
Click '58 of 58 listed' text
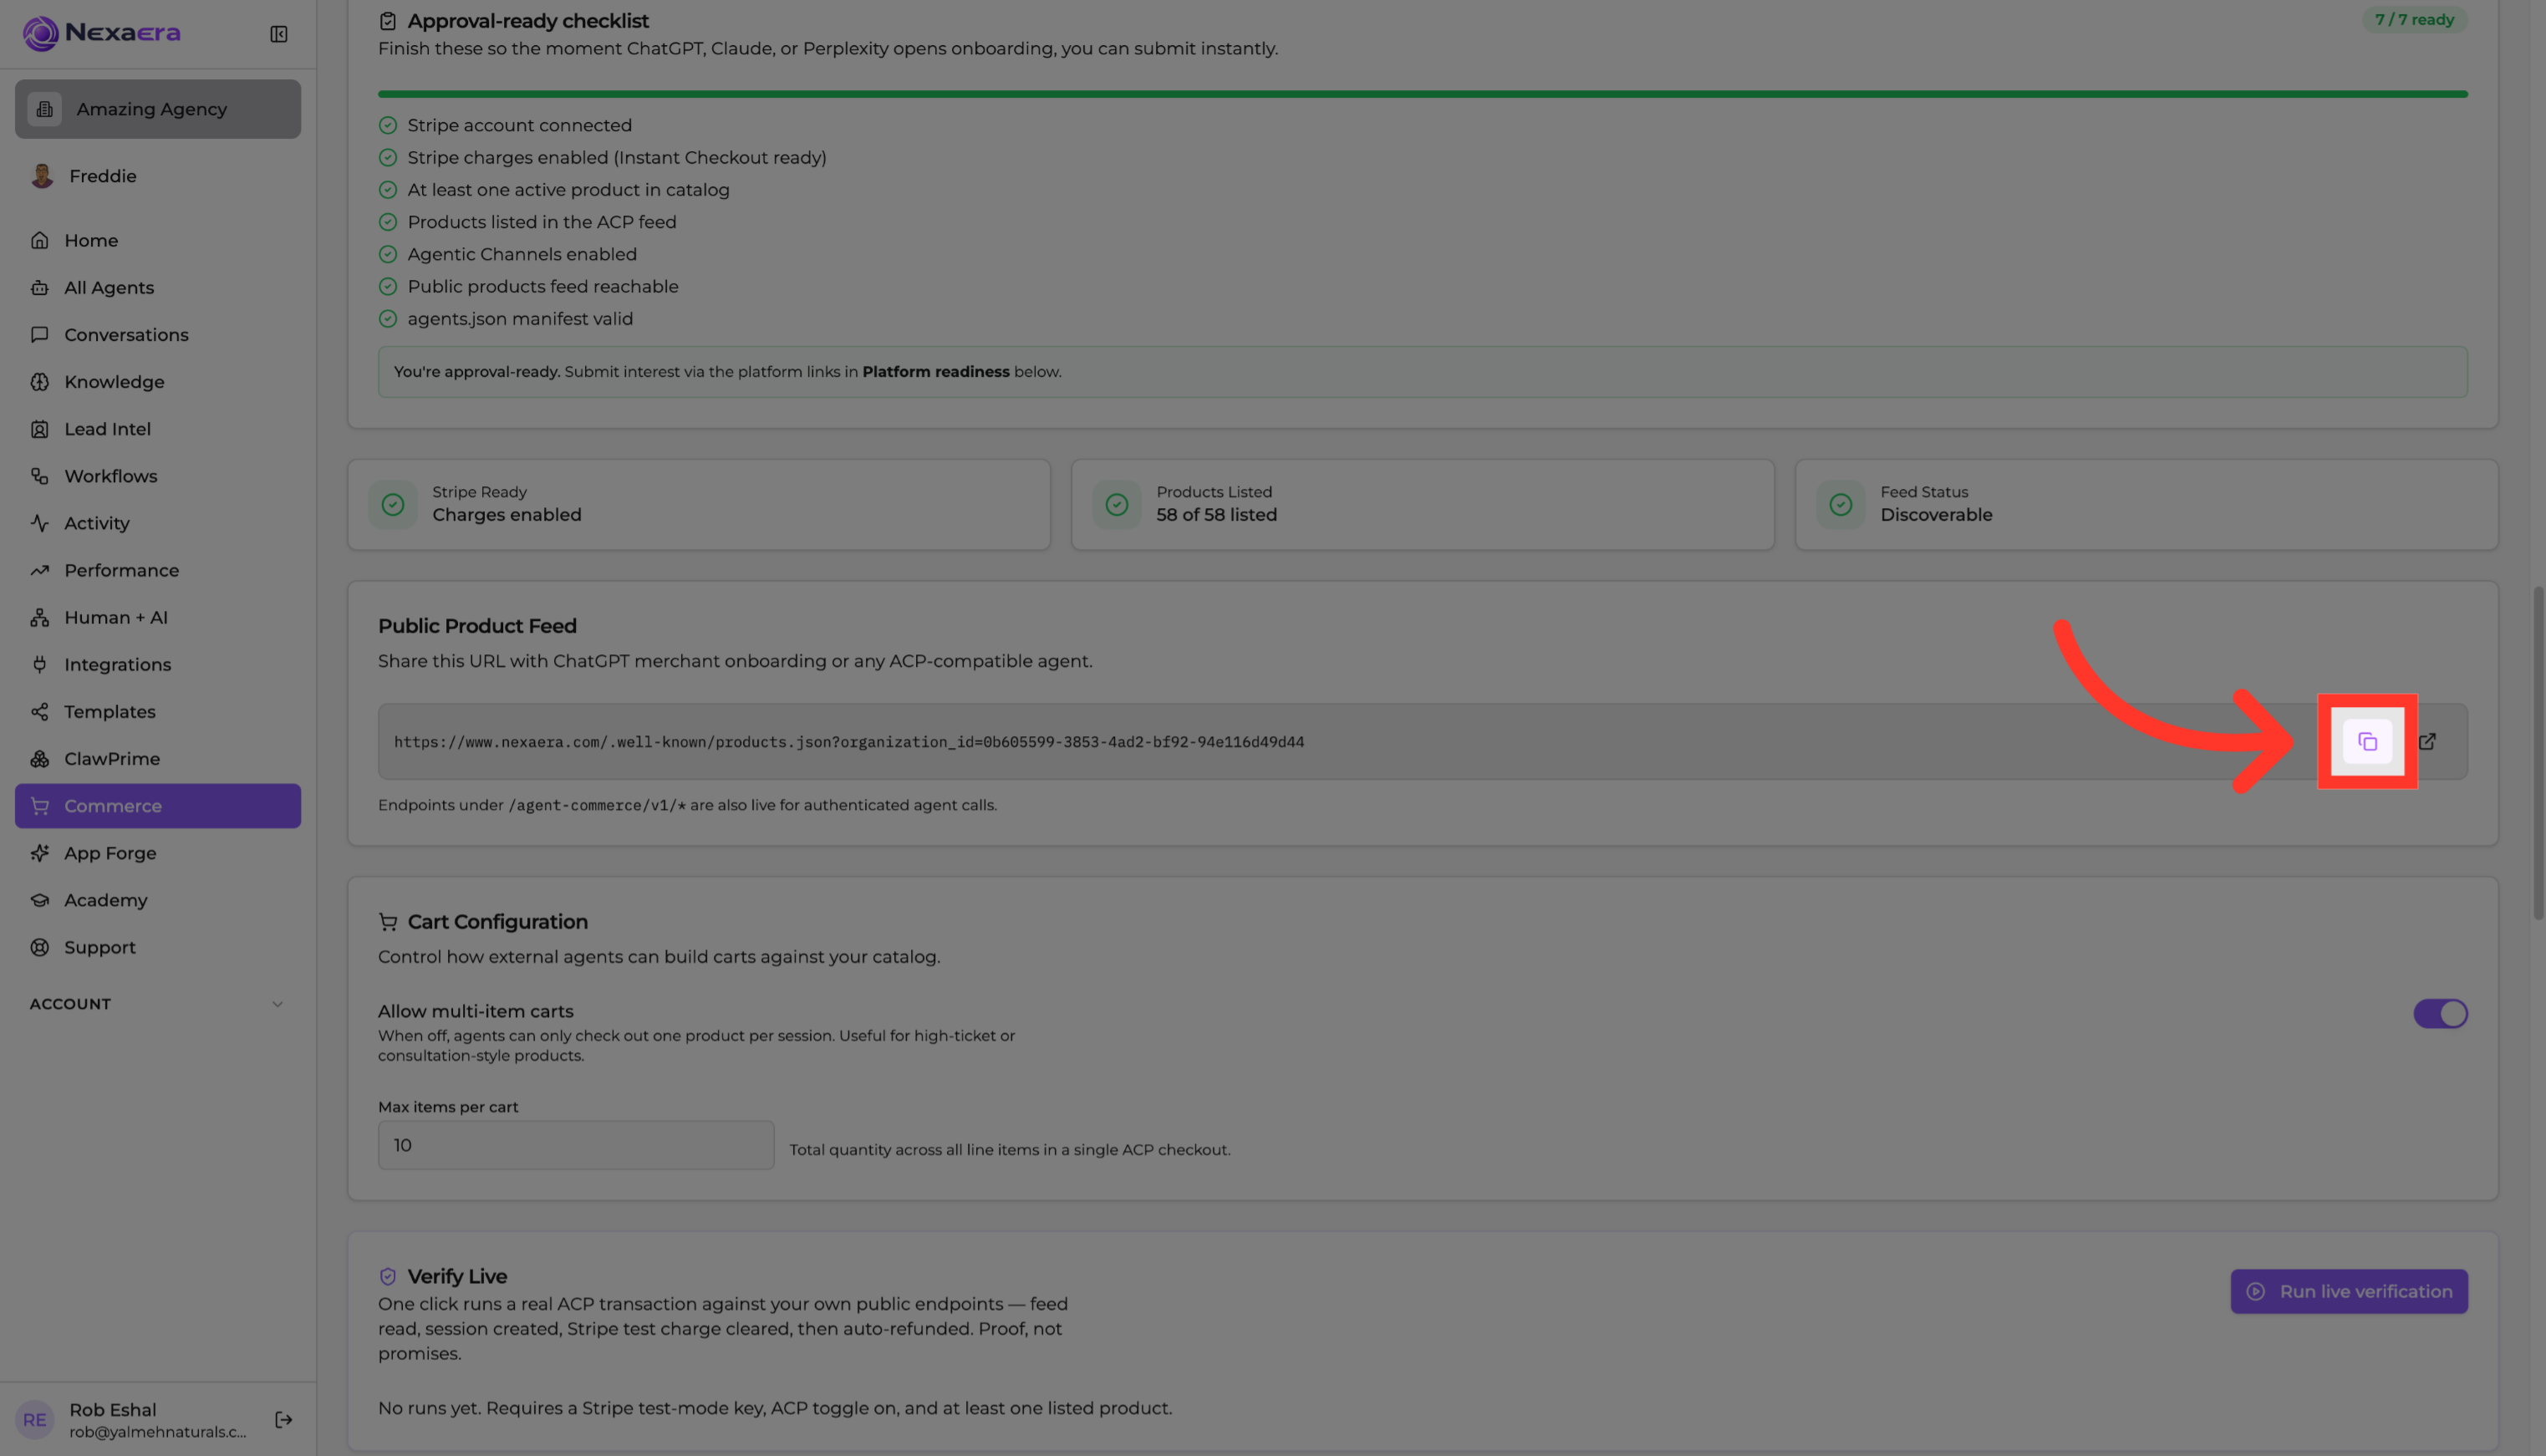click(1216, 515)
